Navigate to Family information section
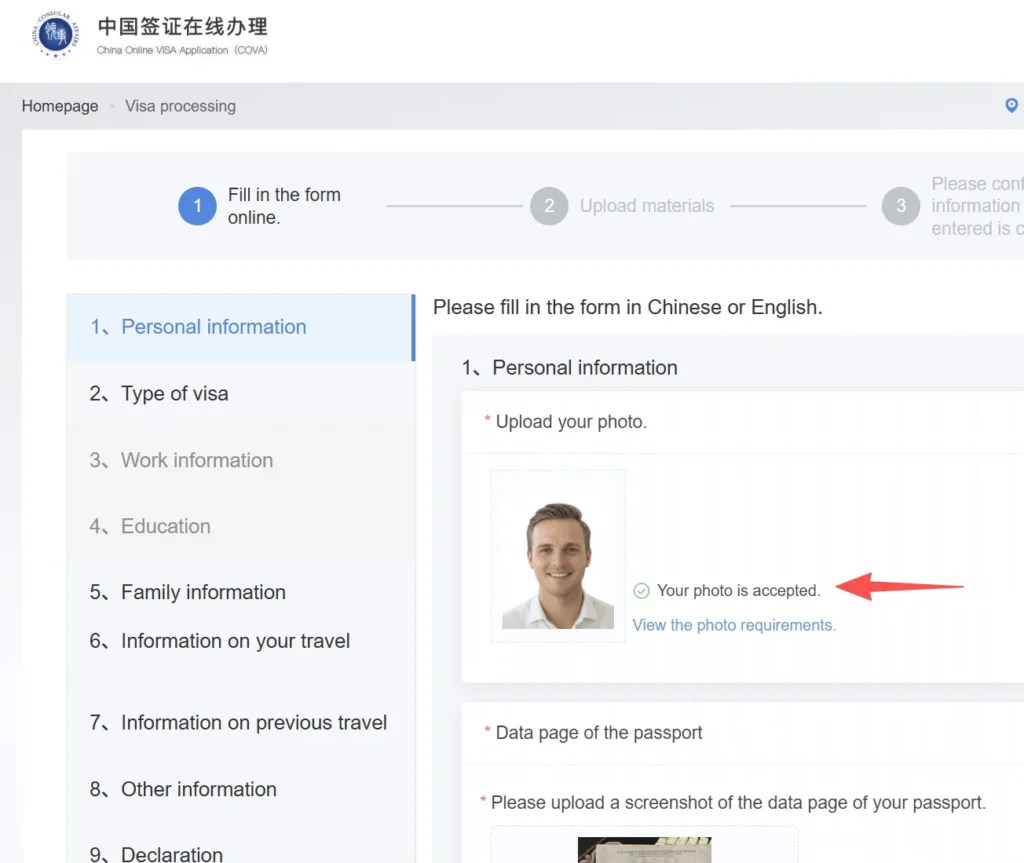Viewport: 1024px width, 863px height. (203, 592)
